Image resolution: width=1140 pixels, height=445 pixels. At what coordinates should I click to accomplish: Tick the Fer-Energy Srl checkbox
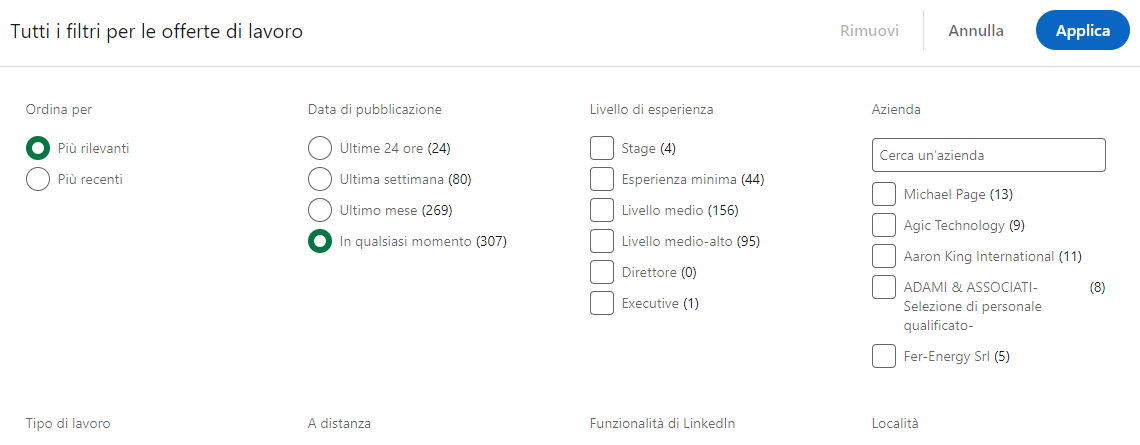click(883, 356)
